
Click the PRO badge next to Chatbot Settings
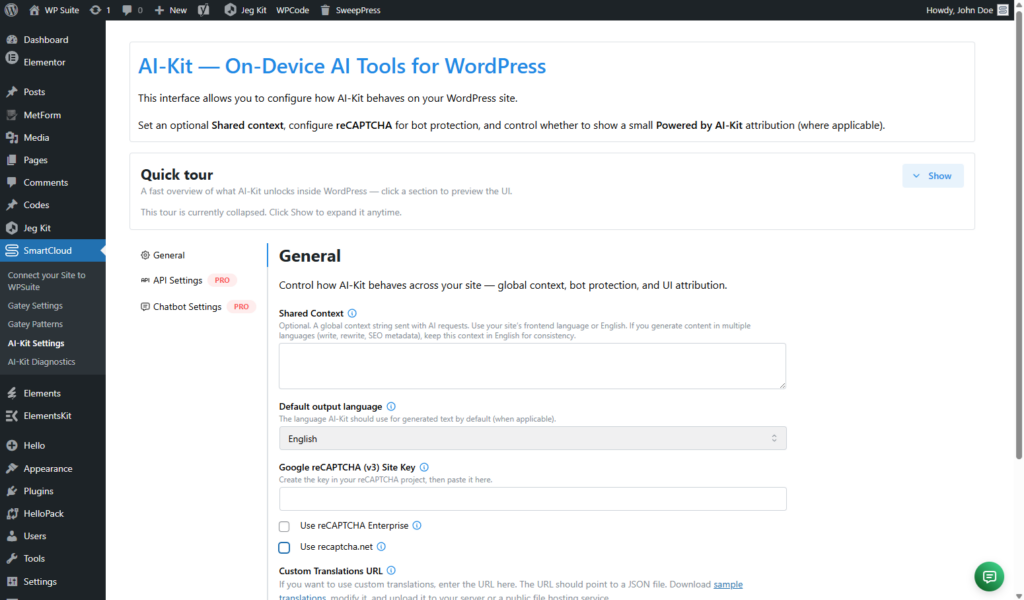[242, 306]
